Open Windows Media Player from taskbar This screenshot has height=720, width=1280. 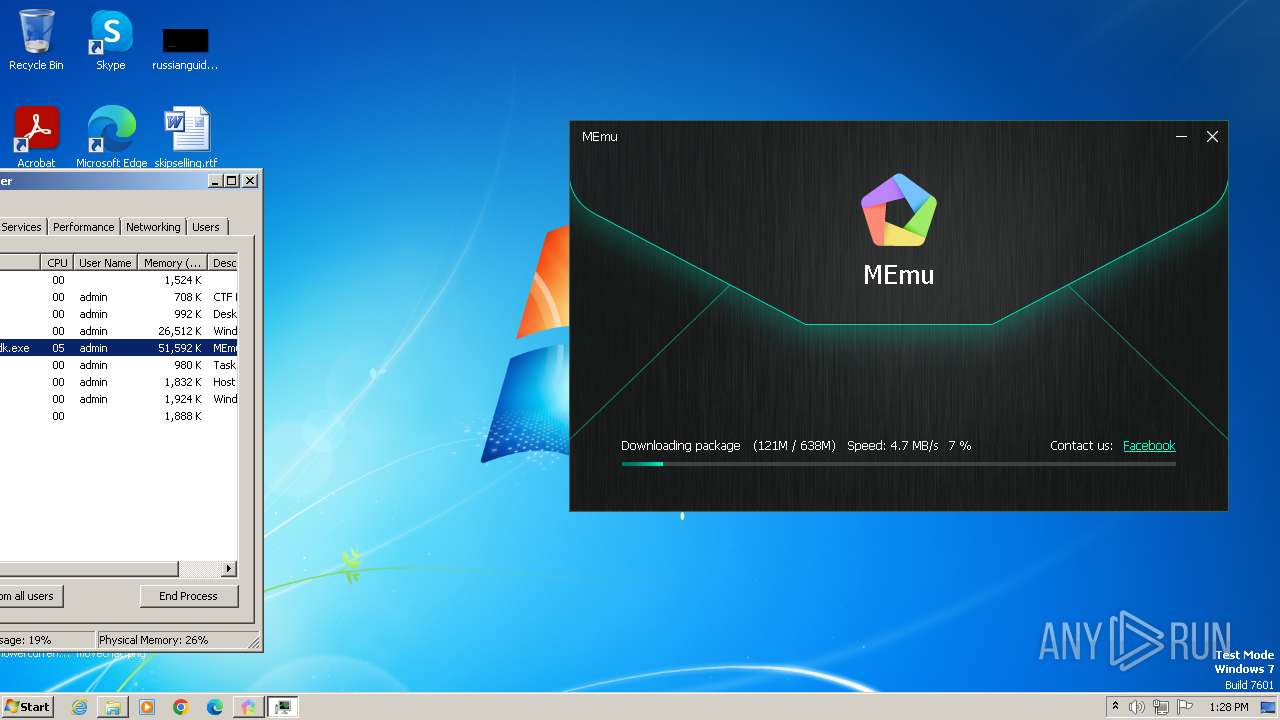coord(147,707)
